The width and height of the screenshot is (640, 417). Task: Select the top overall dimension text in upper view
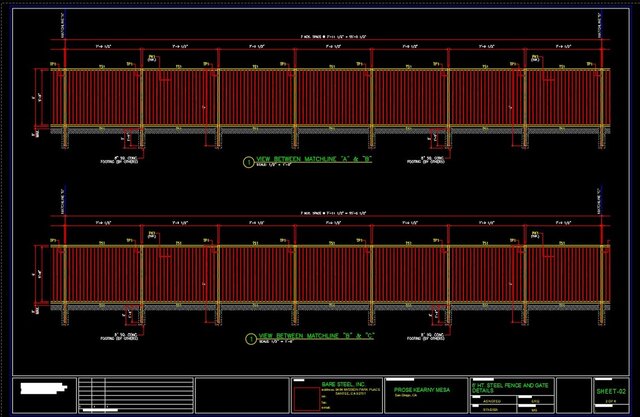pos(321,36)
